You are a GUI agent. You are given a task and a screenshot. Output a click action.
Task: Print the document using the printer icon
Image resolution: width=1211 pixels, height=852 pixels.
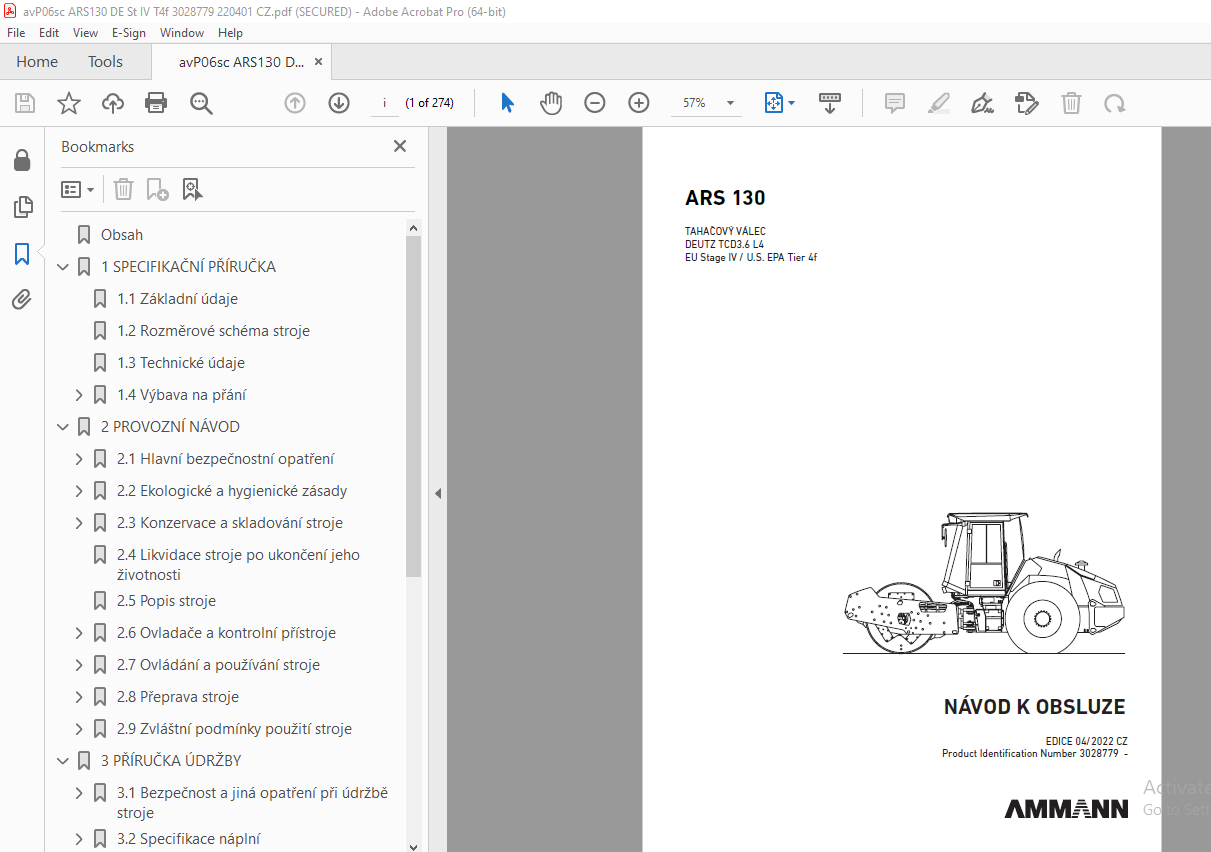point(156,103)
